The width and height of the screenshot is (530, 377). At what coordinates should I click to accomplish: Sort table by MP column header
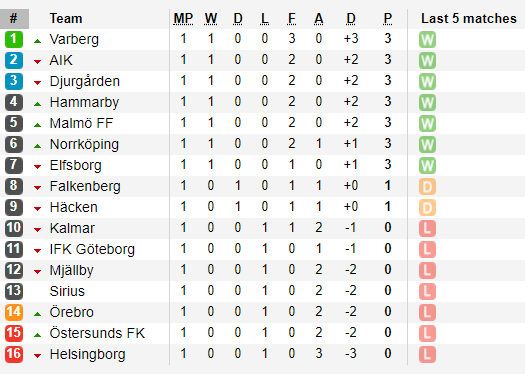pyautogui.click(x=183, y=19)
